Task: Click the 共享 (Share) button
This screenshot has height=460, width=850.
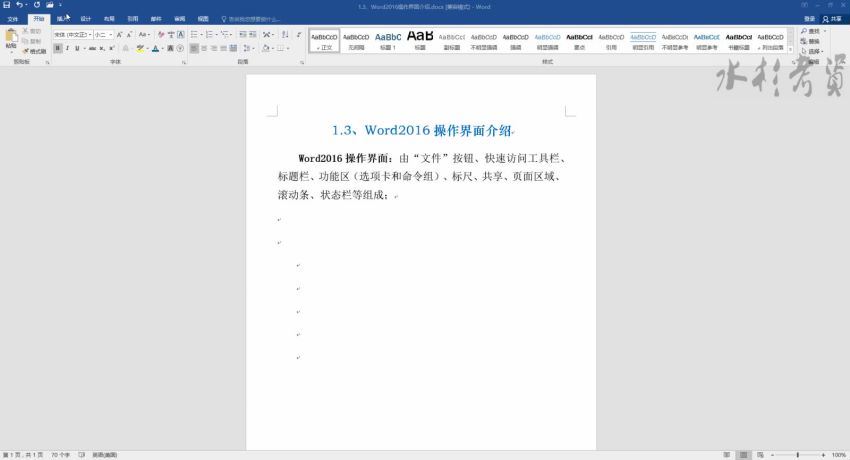Action: [832, 19]
